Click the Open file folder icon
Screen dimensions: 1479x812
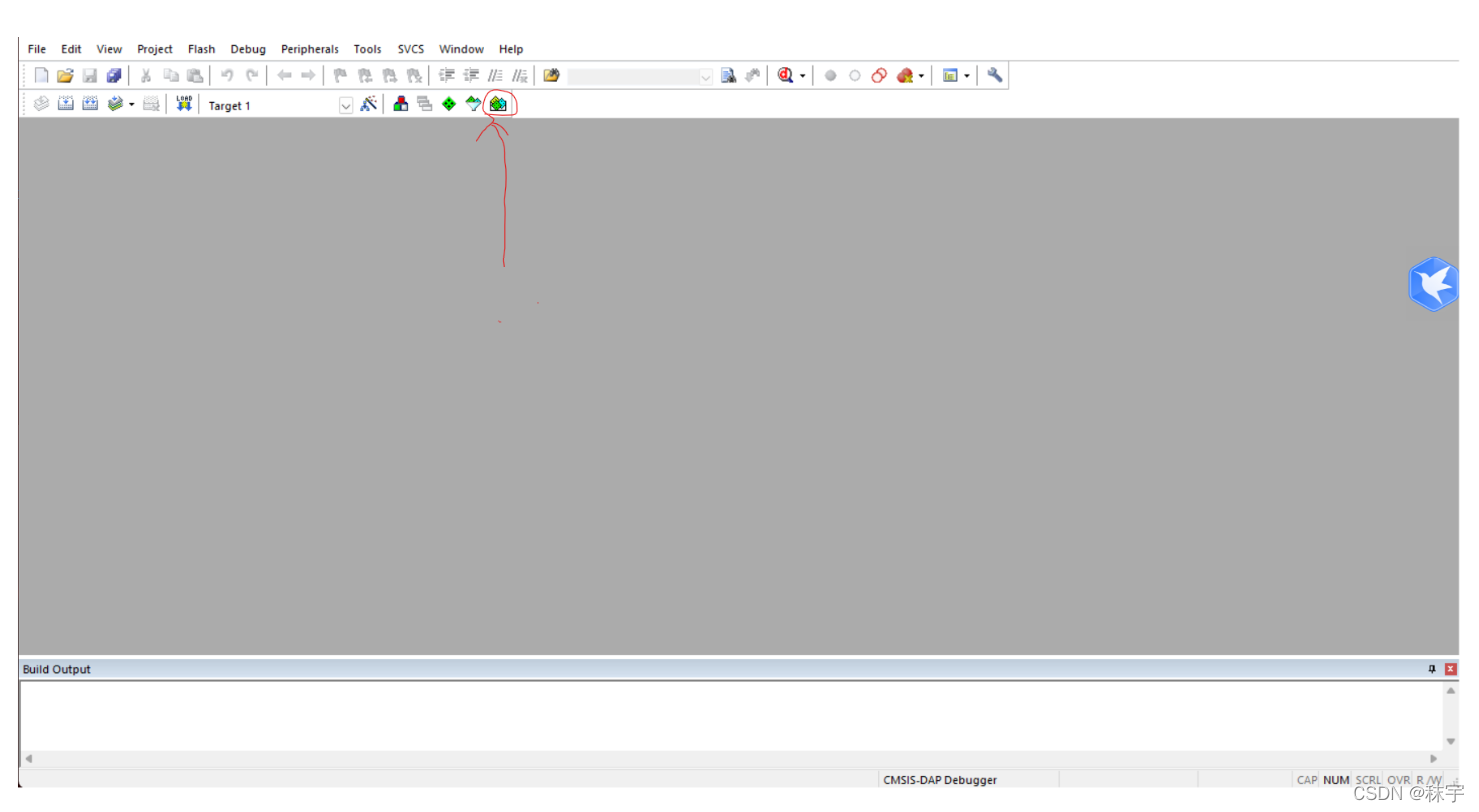click(x=65, y=75)
